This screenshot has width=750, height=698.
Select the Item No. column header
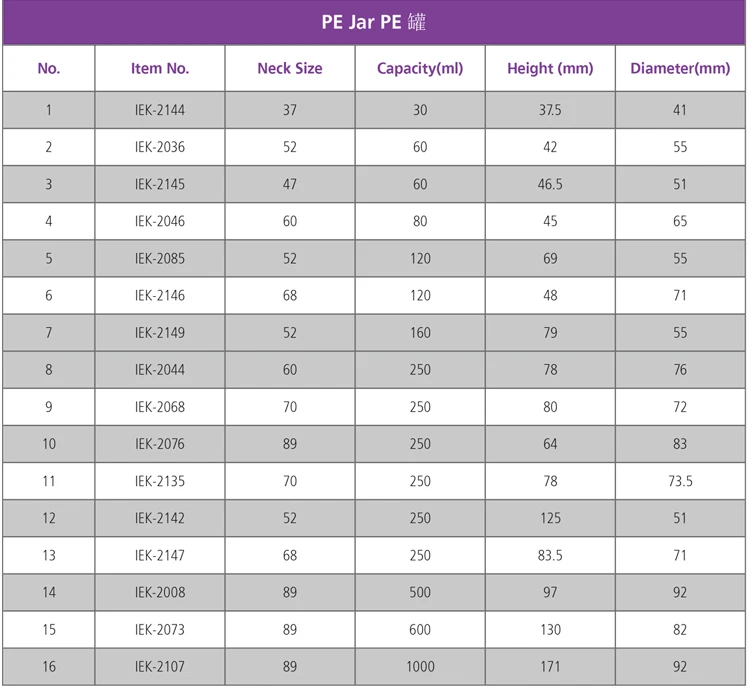tap(160, 69)
